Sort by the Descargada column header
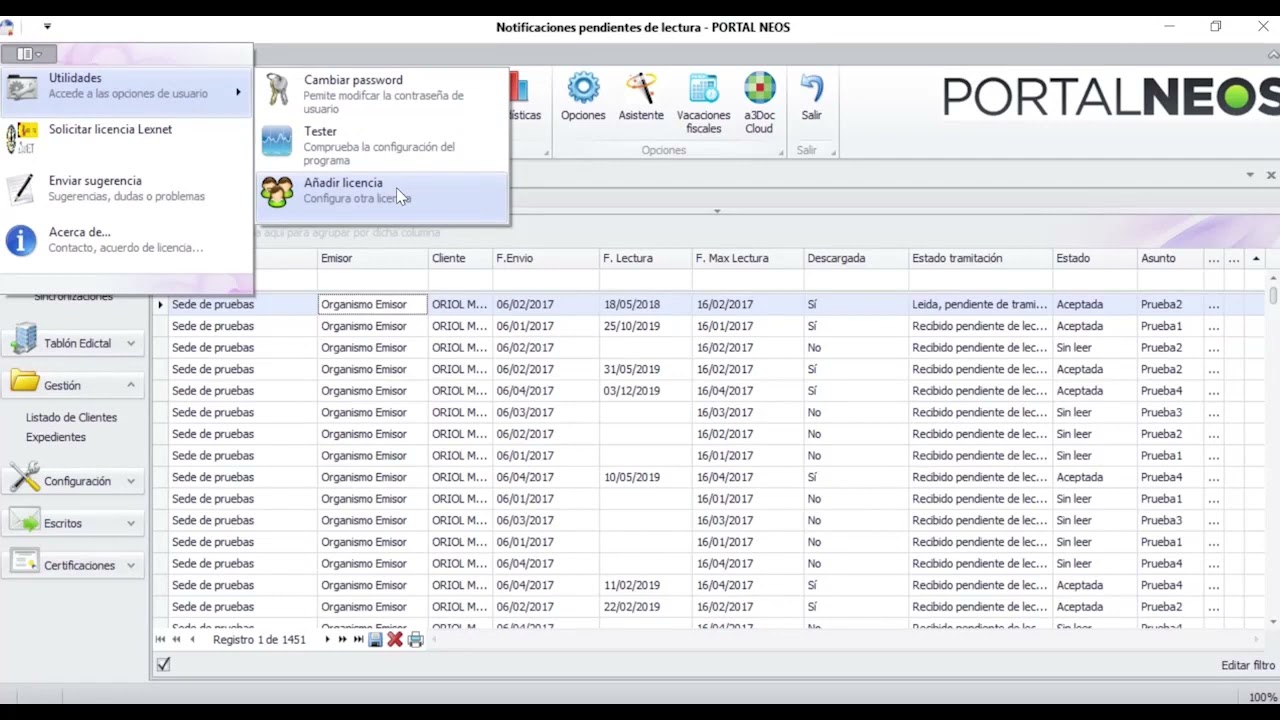This screenshot has height=720, width=1280. click(x=856, y=258)
